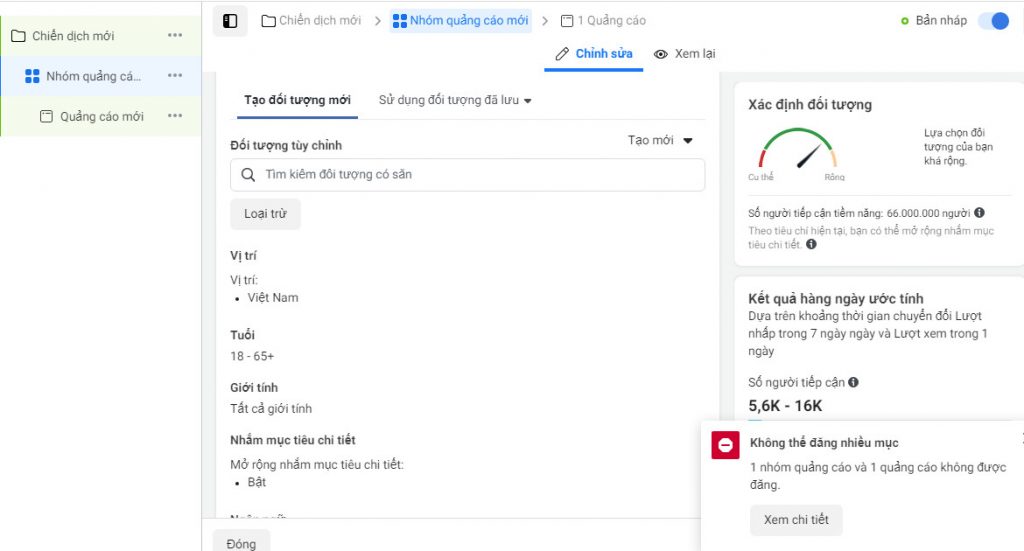The width and height of the screenshot is (1024, 551).
Task: Select Quảng cáo mới in sidebar tree
Action: click(x=101, y=116)
